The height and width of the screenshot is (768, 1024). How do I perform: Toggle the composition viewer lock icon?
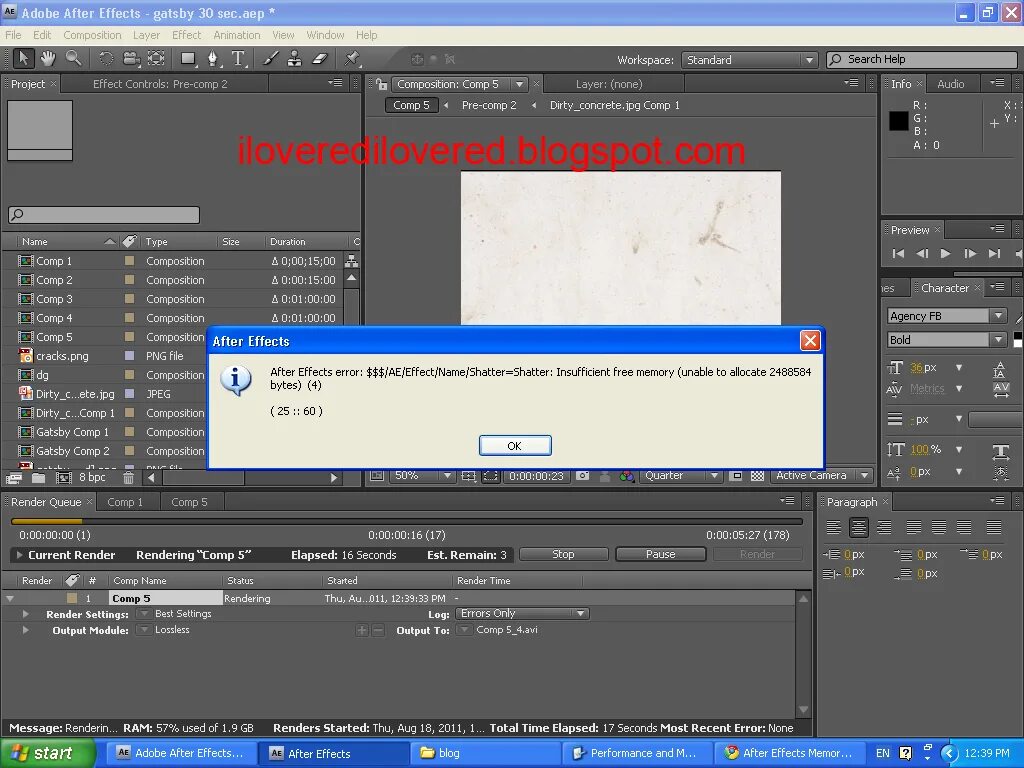click(380, 84)
